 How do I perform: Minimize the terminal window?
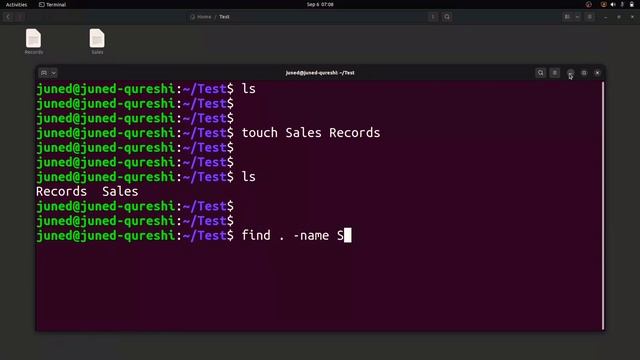pos(570,73)
